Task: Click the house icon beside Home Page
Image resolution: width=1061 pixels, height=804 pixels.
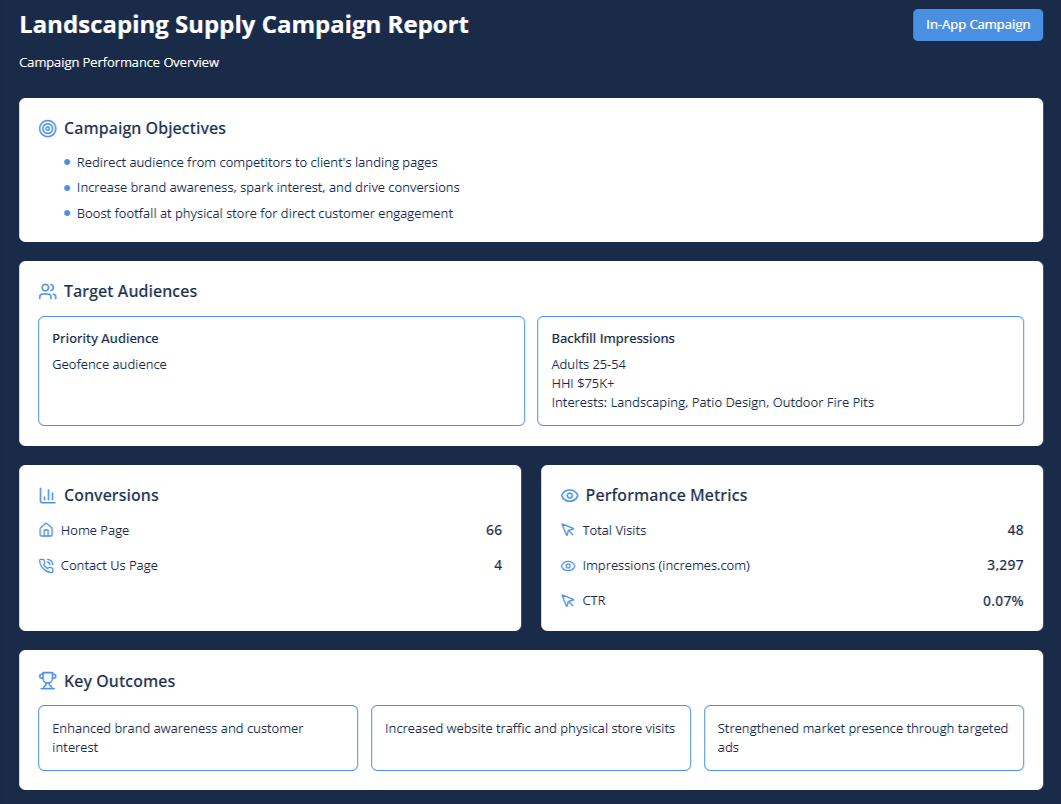Action: (x=46, y=531)
